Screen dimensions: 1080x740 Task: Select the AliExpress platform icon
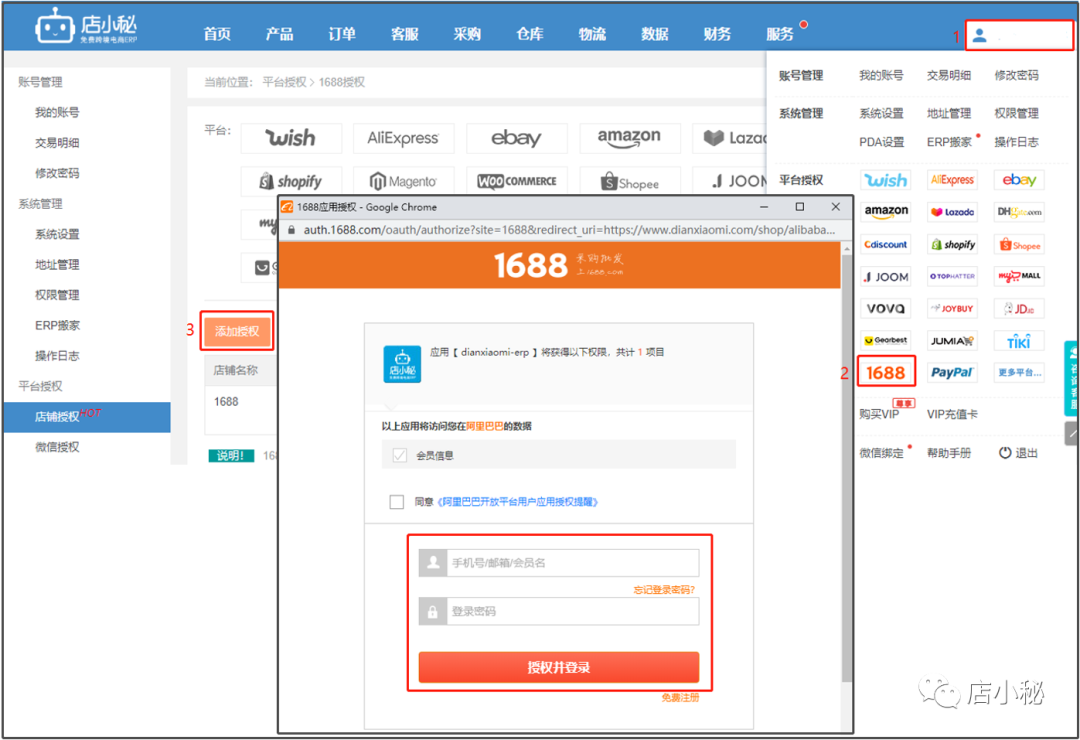[x=952, y=179]
